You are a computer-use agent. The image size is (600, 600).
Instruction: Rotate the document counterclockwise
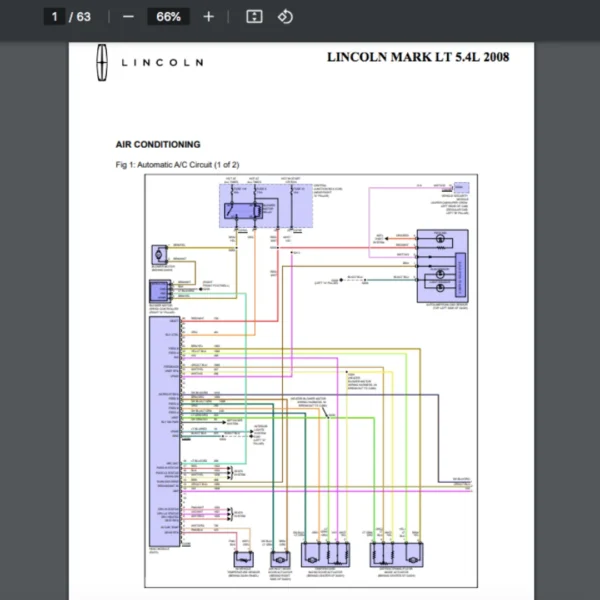pos(285,17)
